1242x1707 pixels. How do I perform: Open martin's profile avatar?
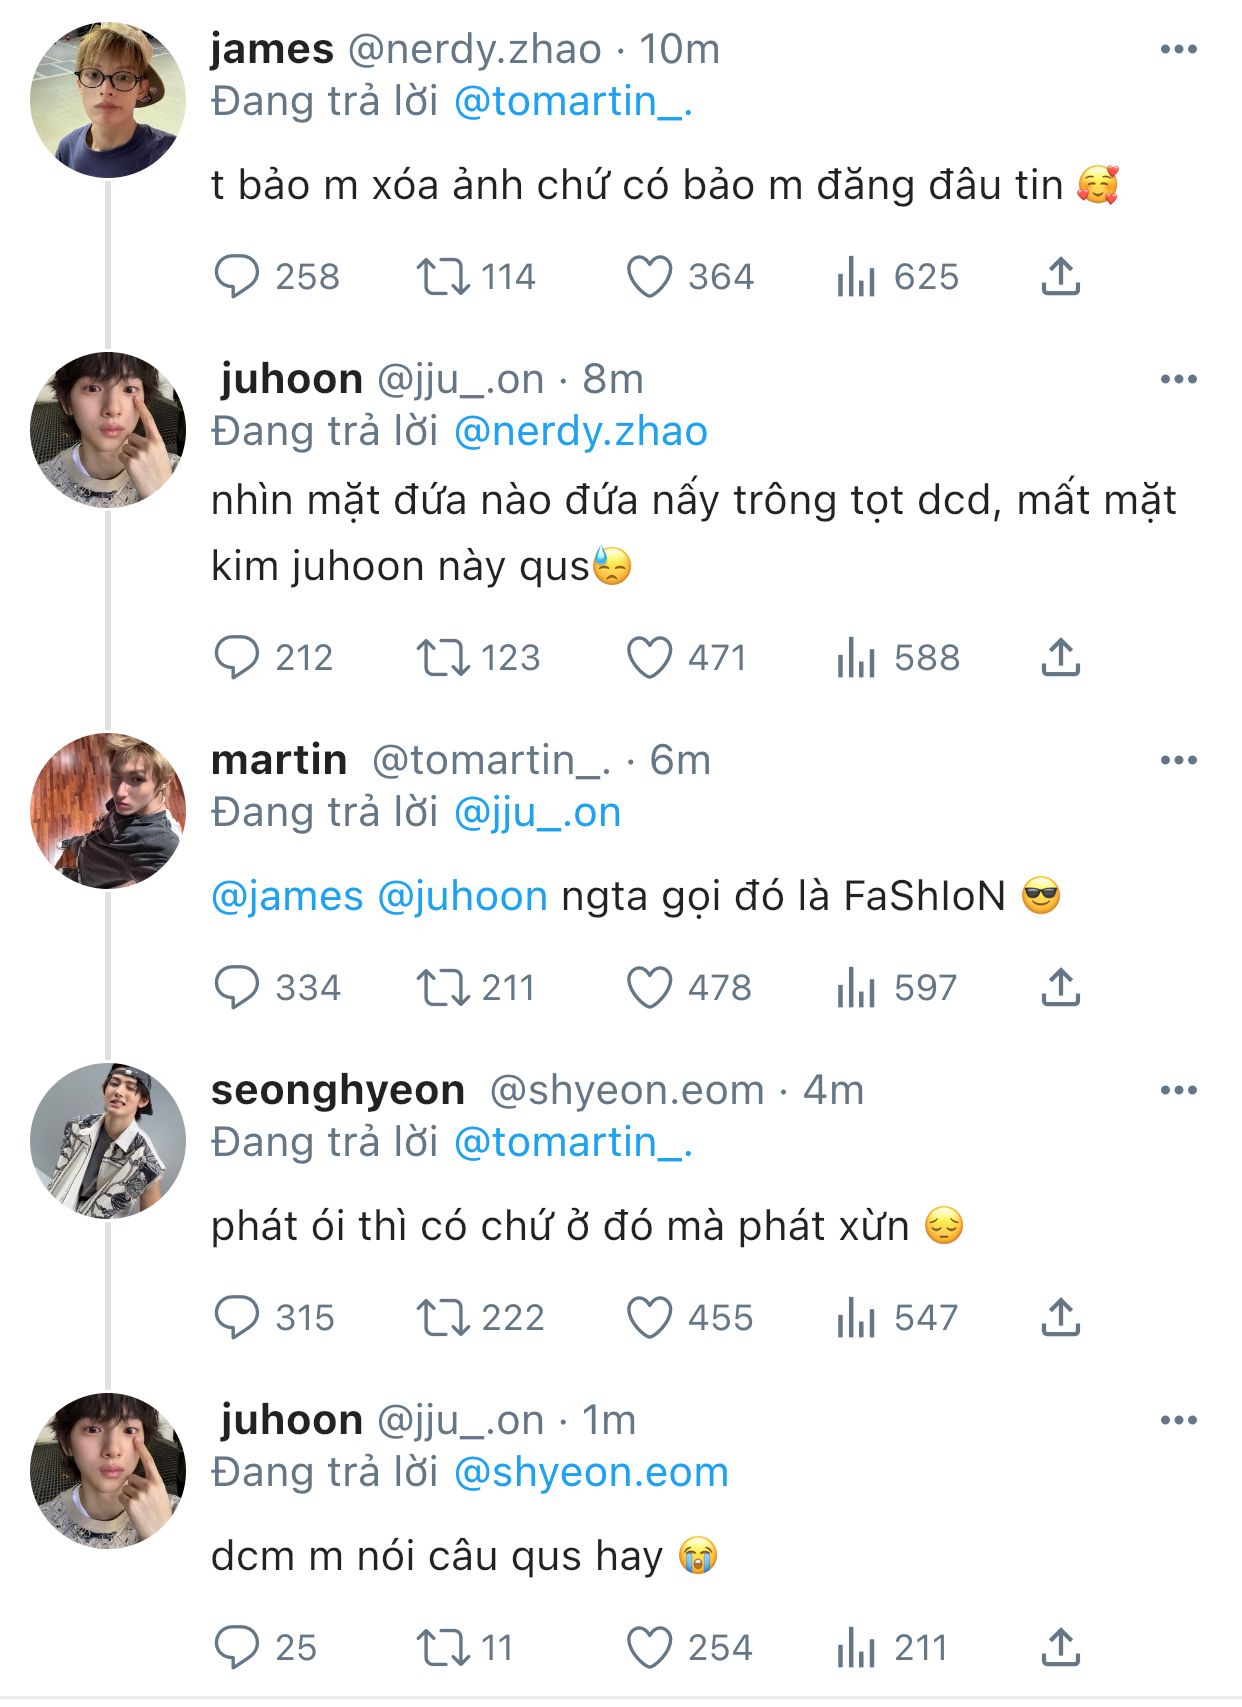108,811
